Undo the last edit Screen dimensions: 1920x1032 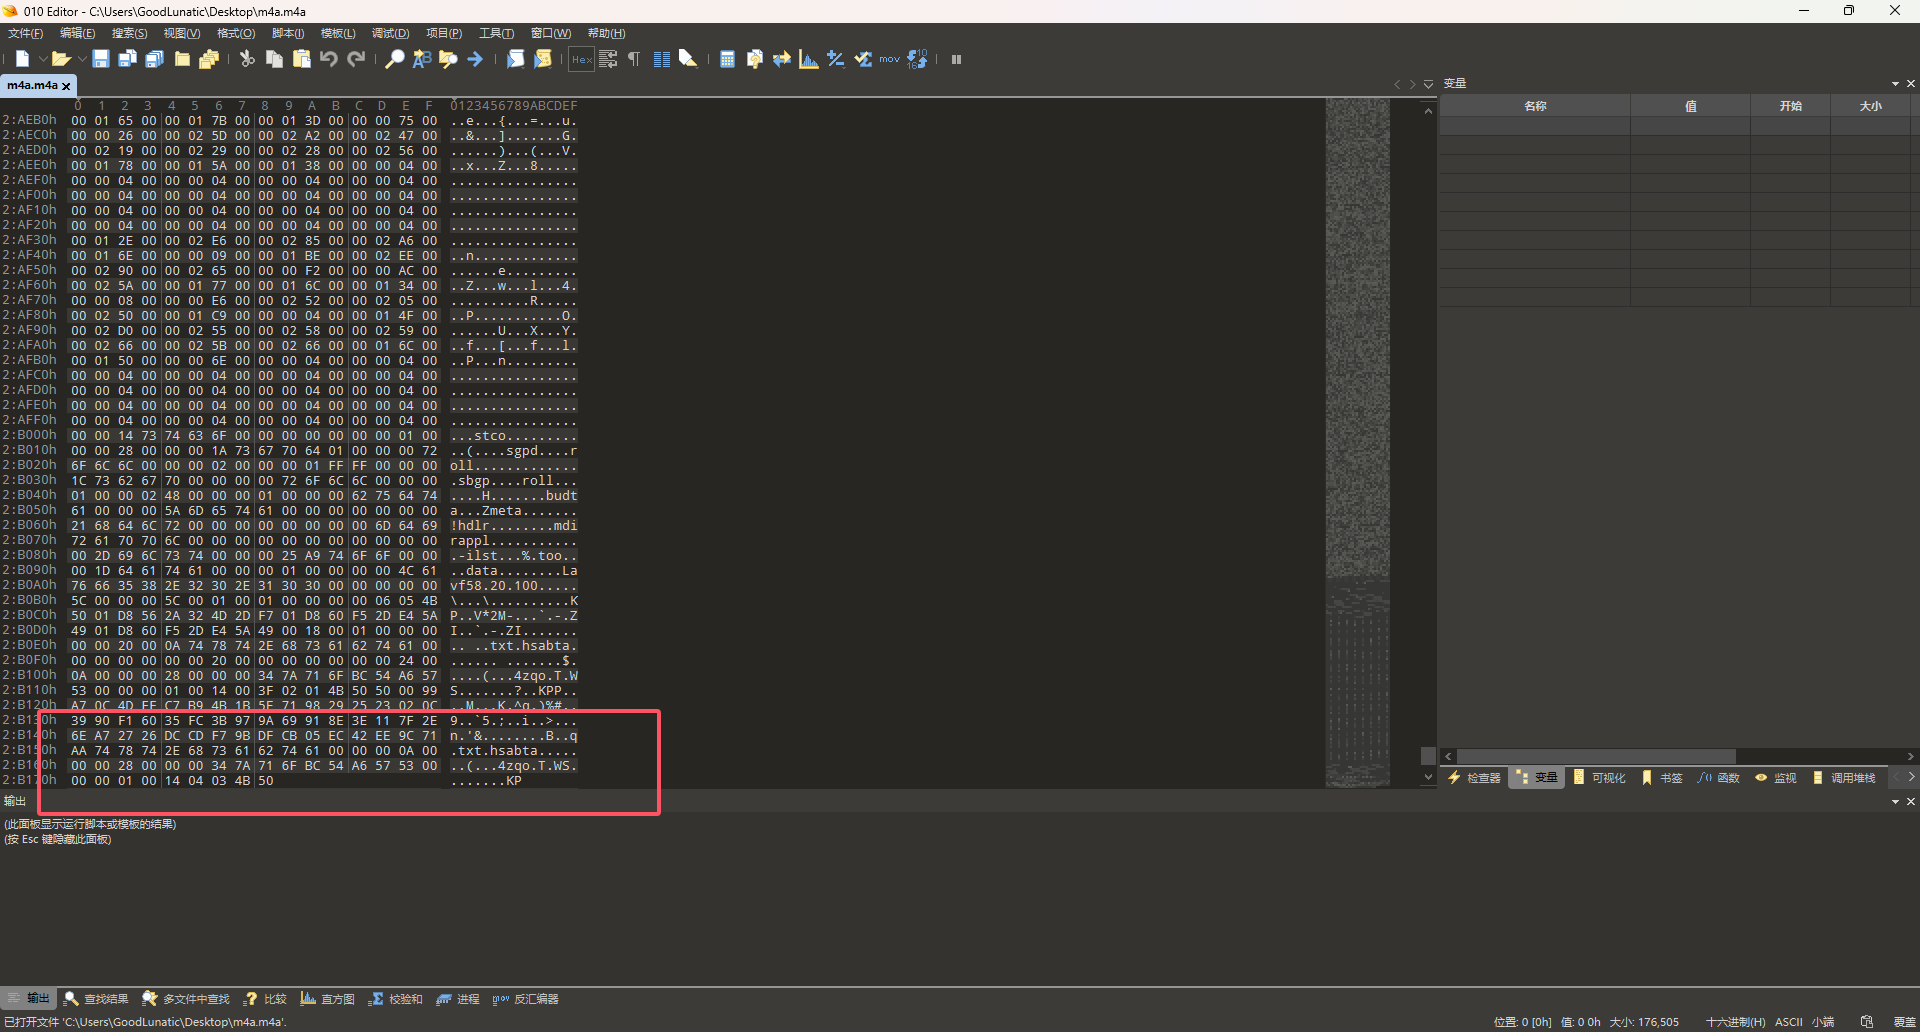click(328, 59)
